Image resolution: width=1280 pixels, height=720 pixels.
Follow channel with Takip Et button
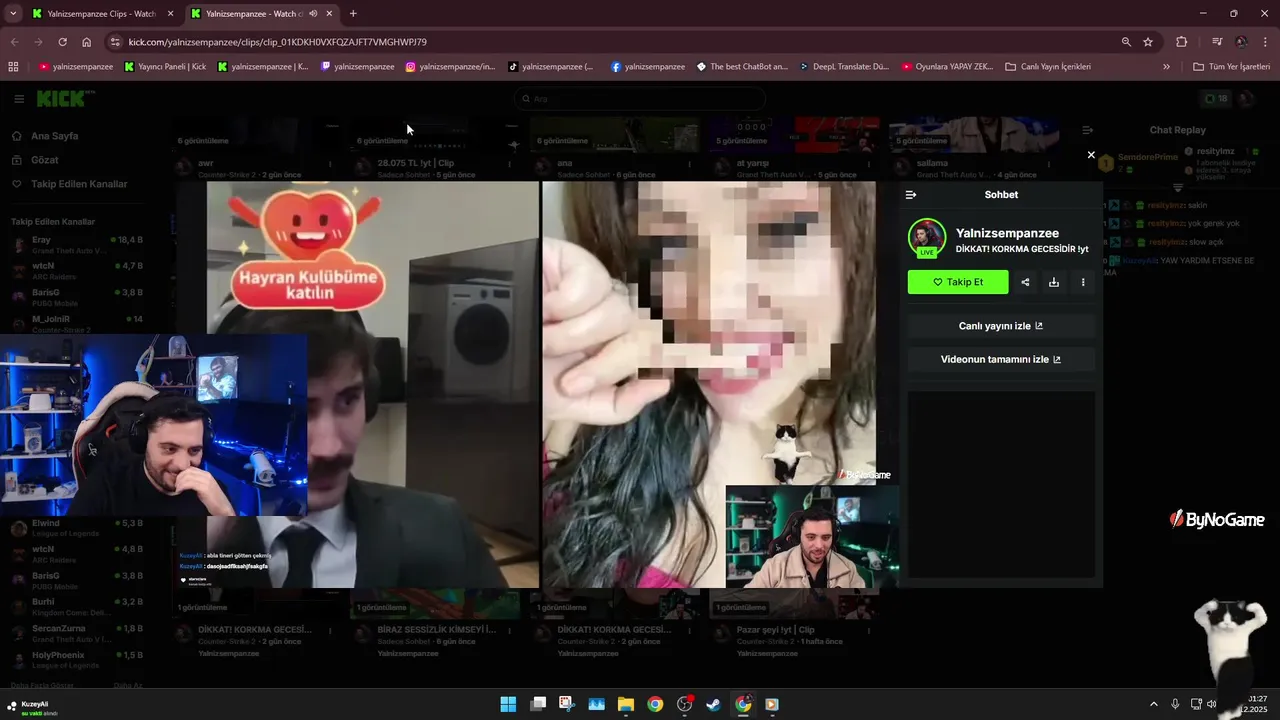(958, 282)
